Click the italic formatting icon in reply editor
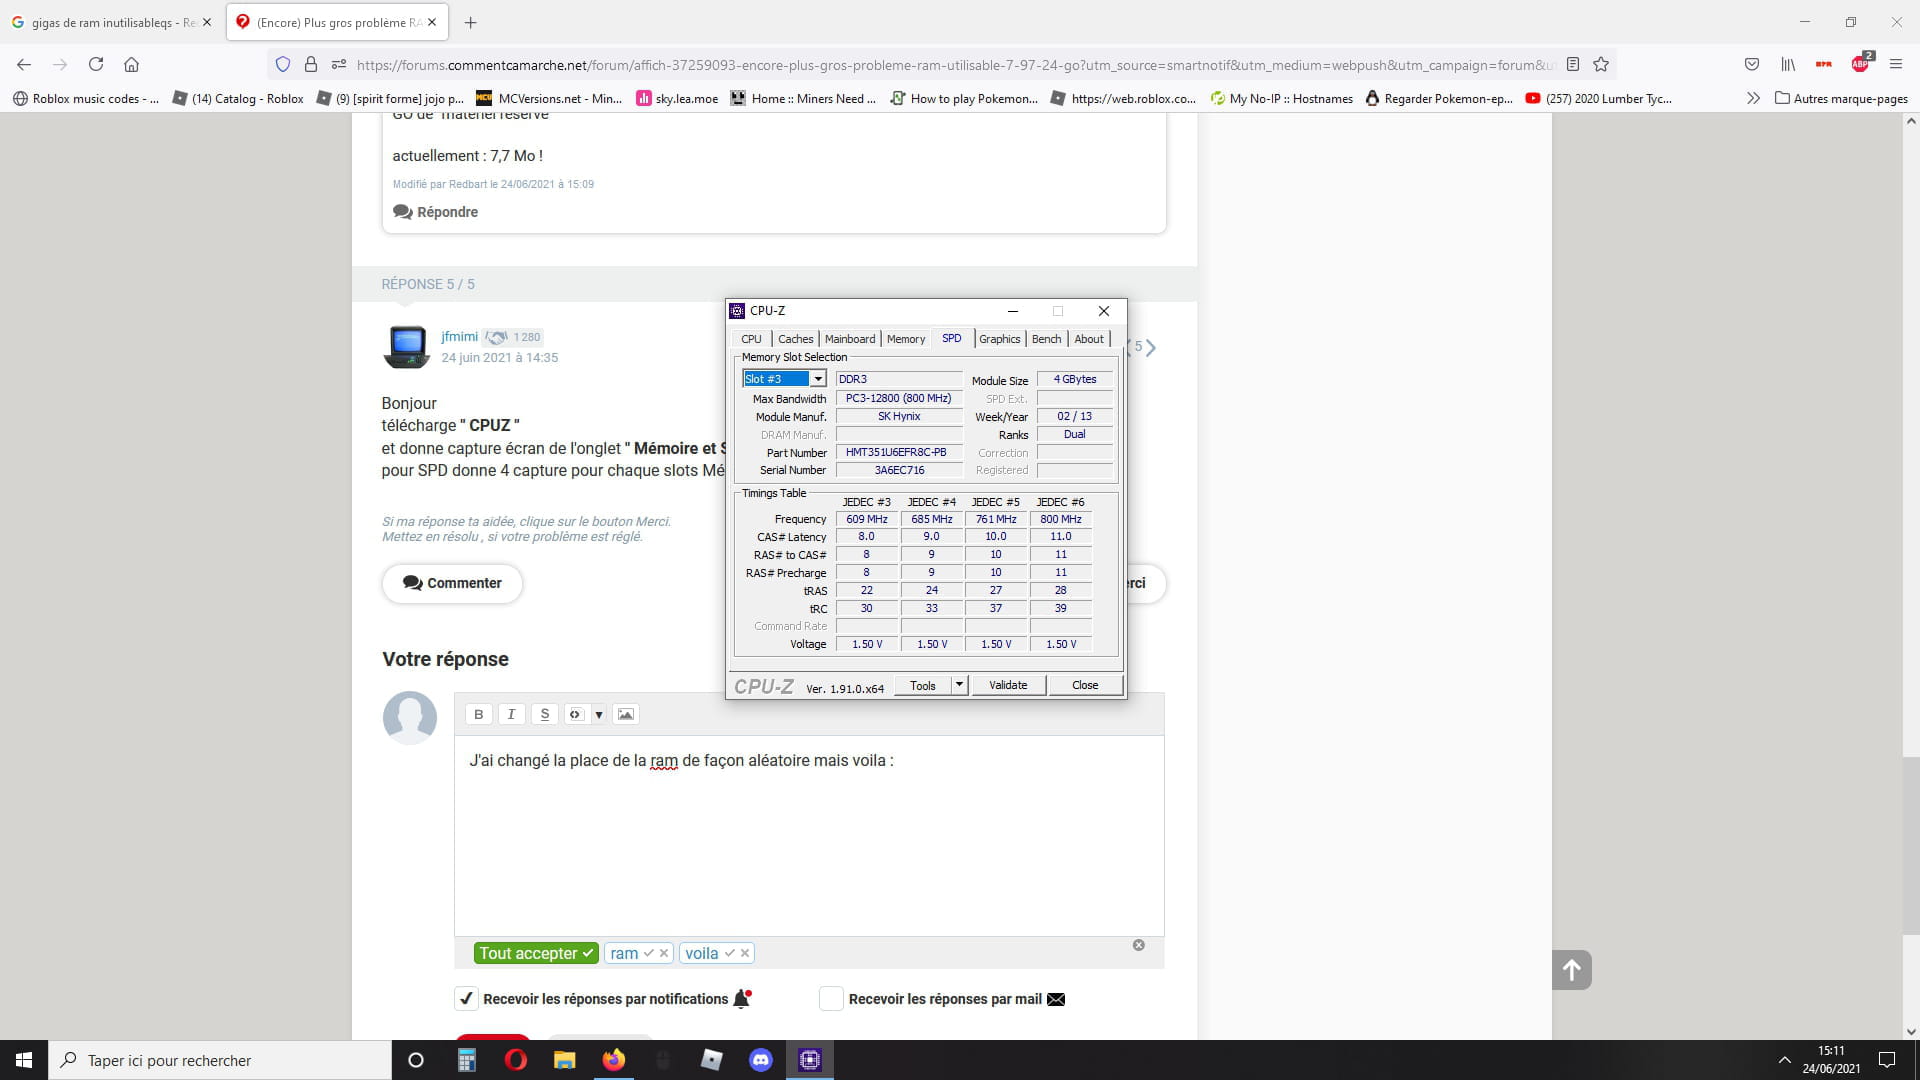The image size is (1920, 1080). coord(511,714)
